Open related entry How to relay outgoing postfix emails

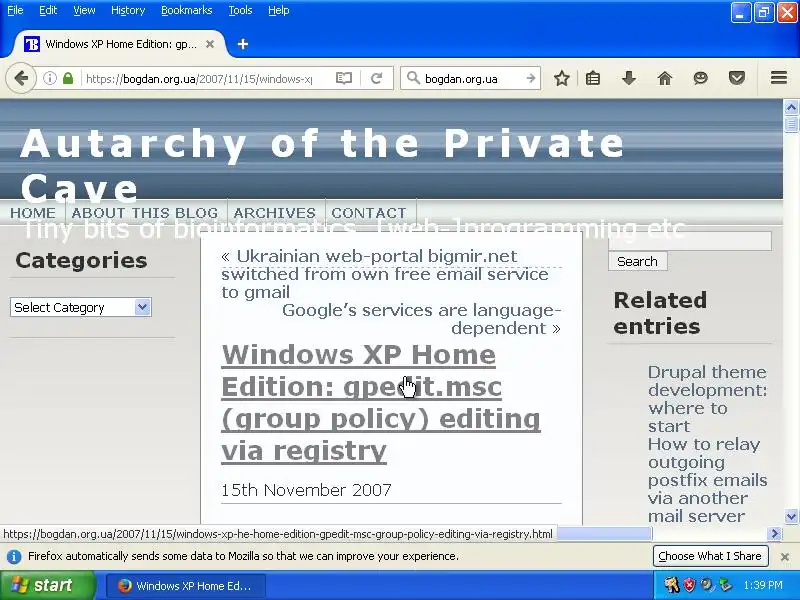point(707,480)
